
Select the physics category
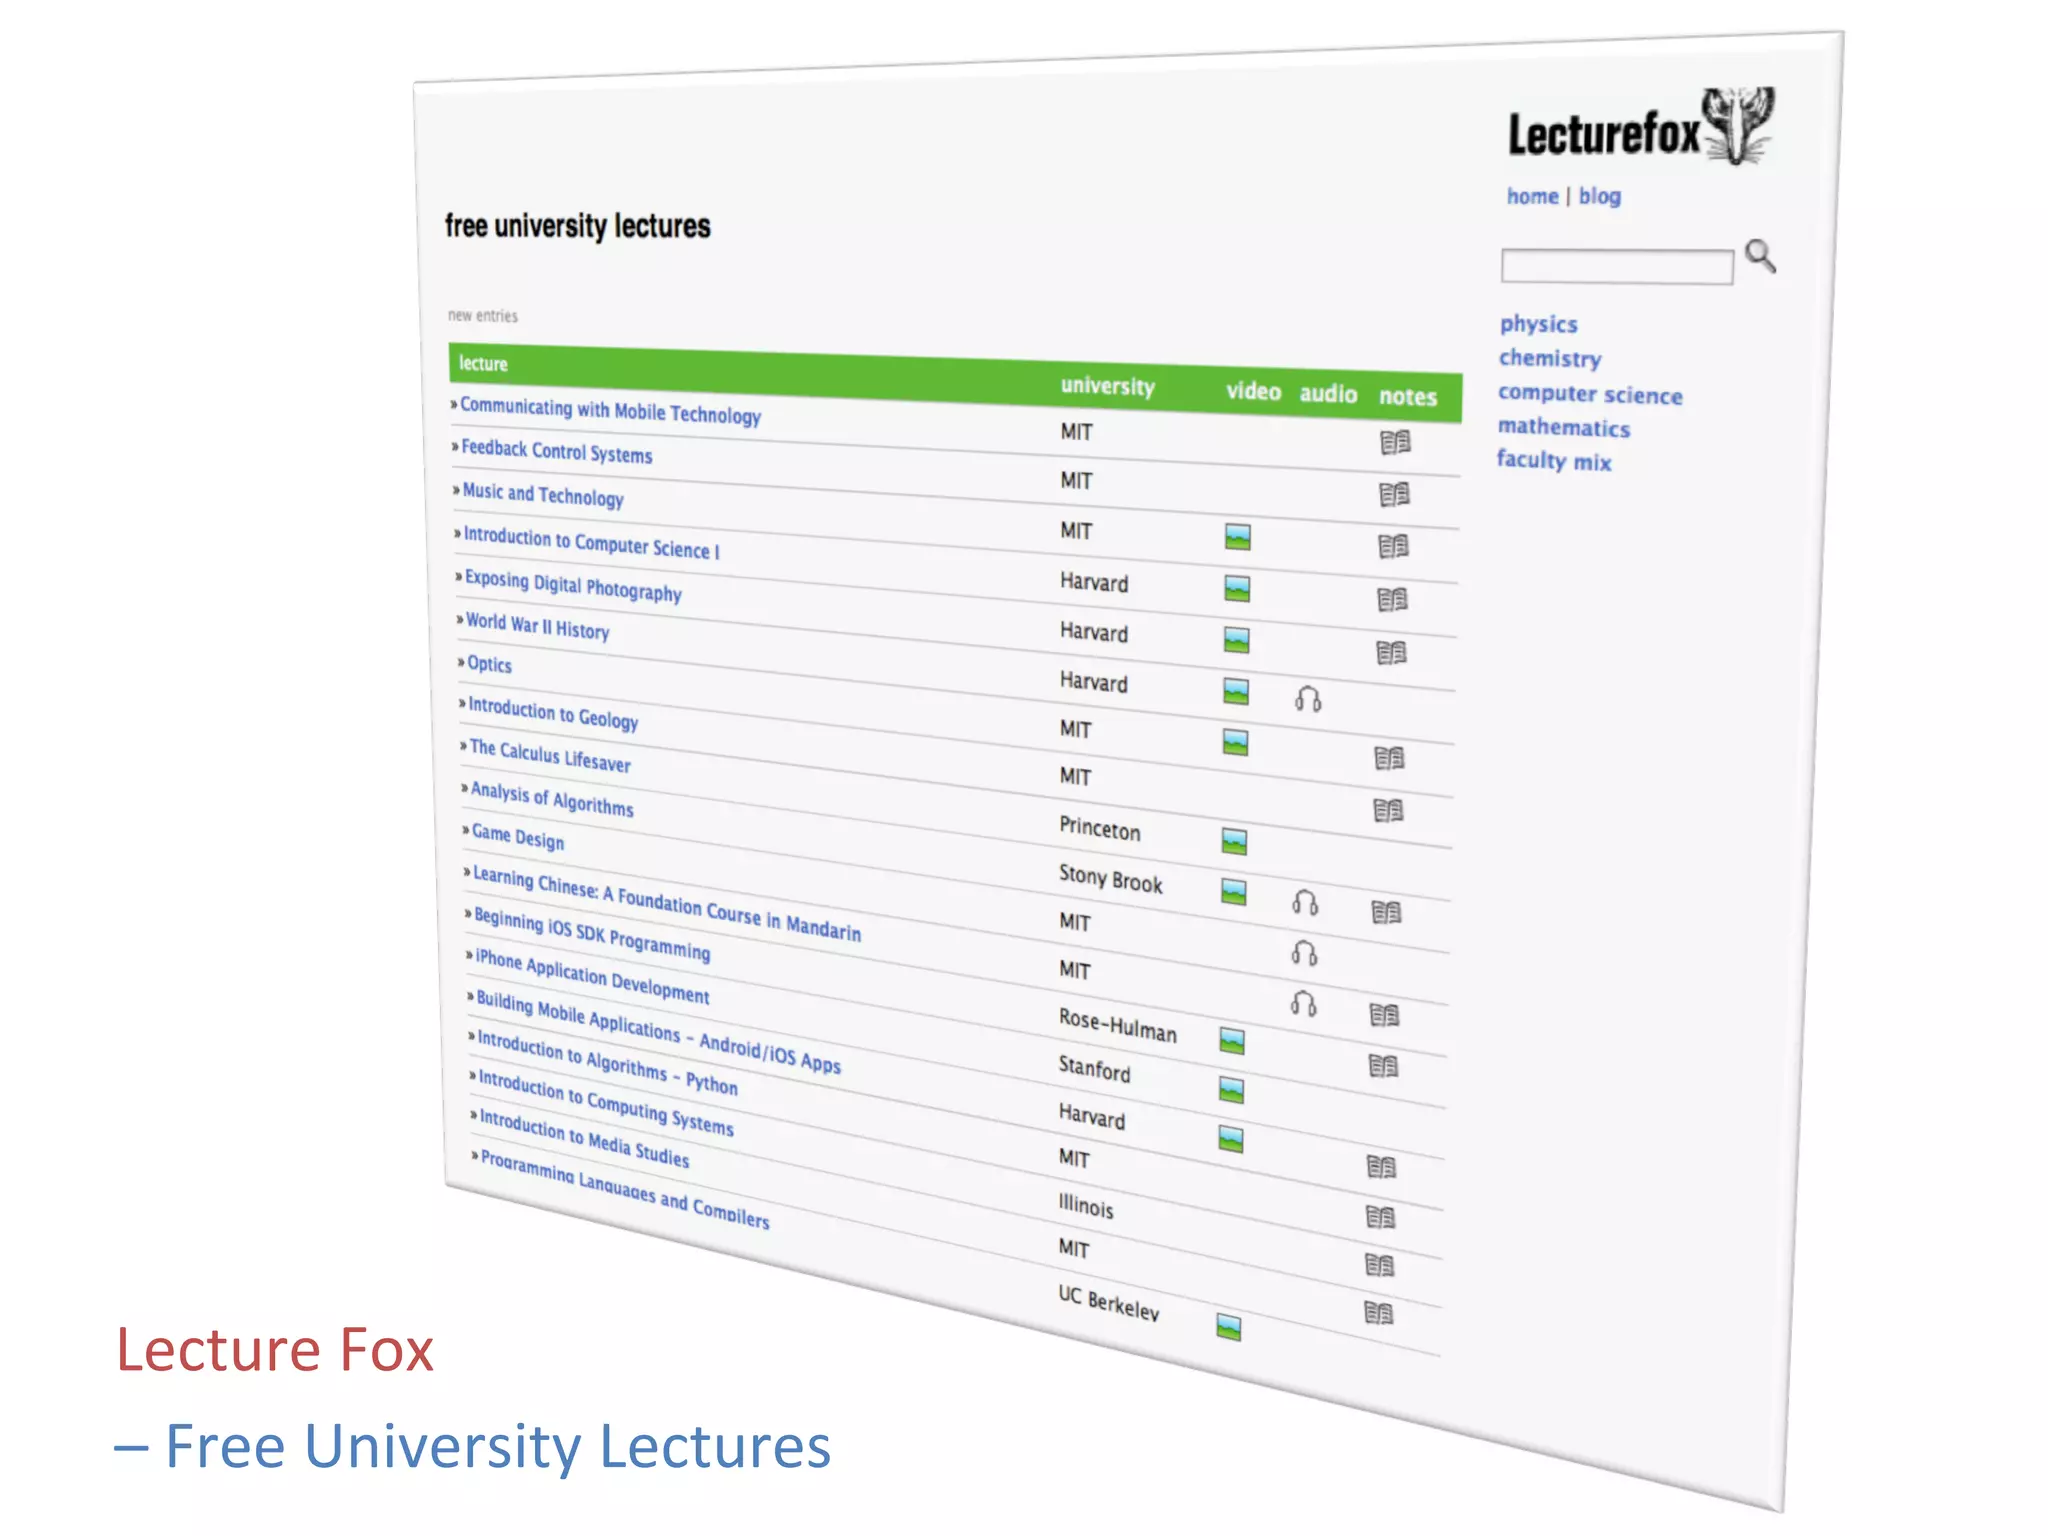[1538, 324]
